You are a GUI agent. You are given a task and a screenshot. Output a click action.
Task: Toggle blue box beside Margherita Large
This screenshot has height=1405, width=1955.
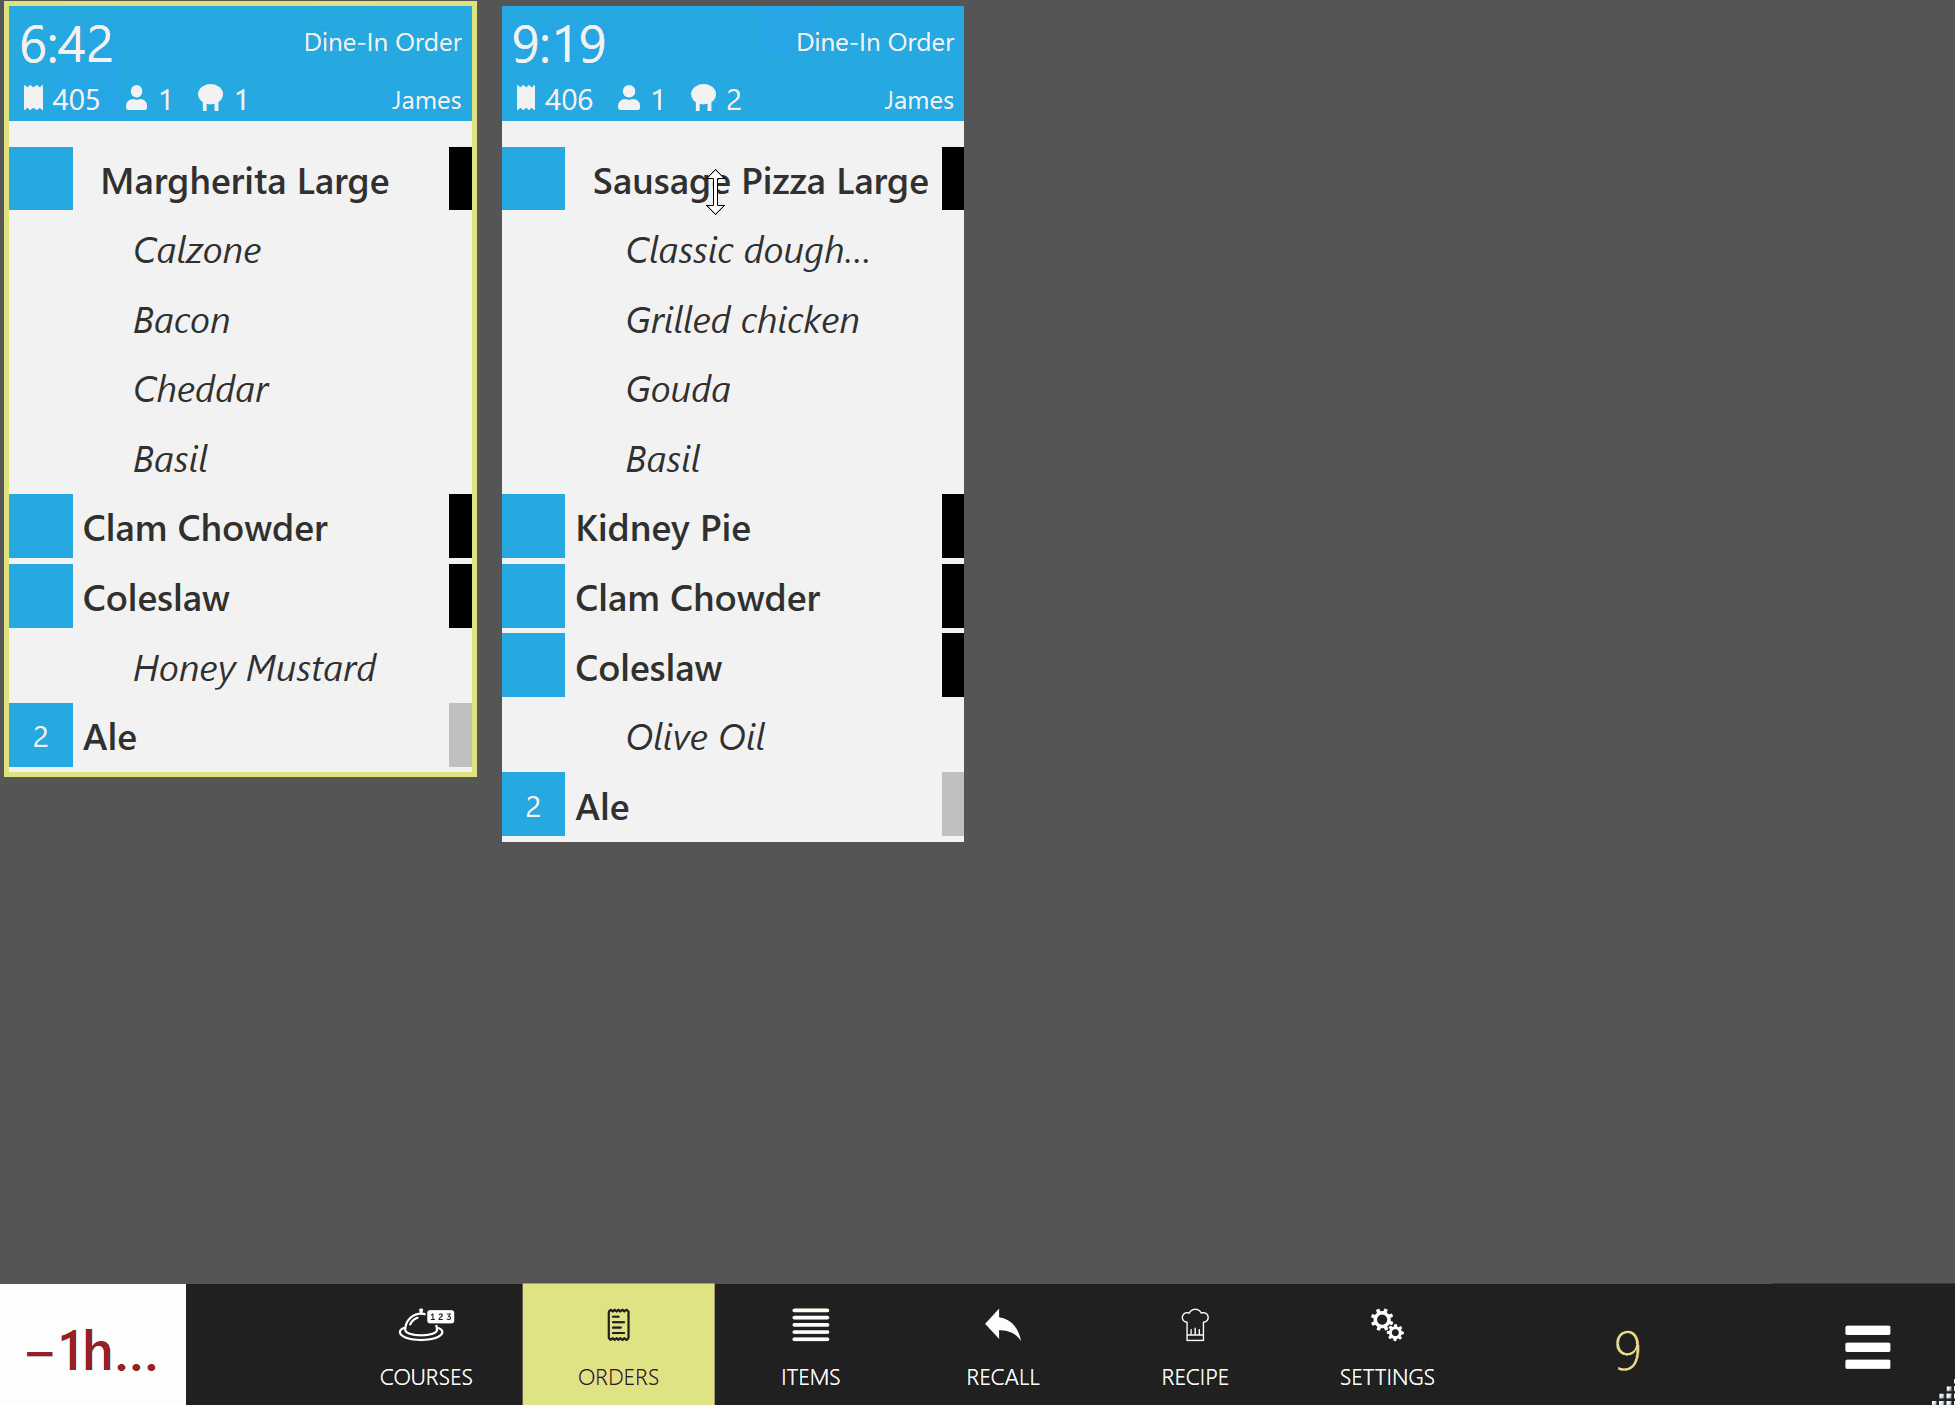click(41, 179)
